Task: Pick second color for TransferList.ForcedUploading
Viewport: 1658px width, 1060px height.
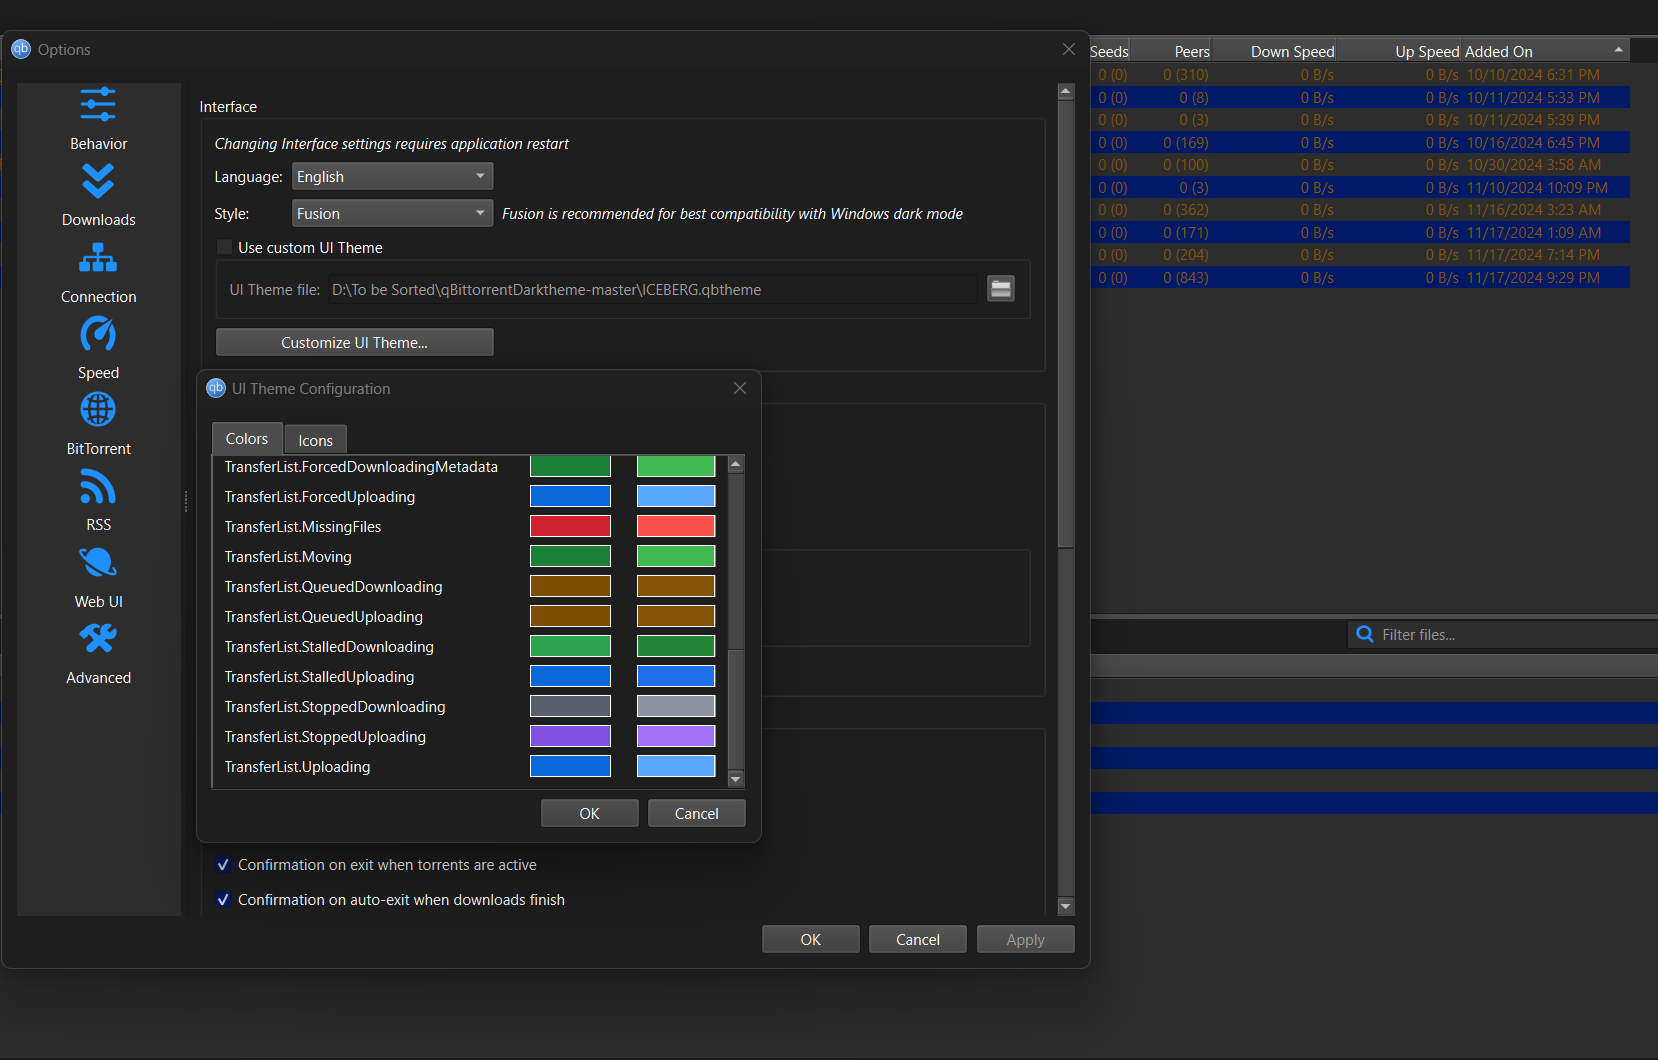Action: tap(676, 496)
